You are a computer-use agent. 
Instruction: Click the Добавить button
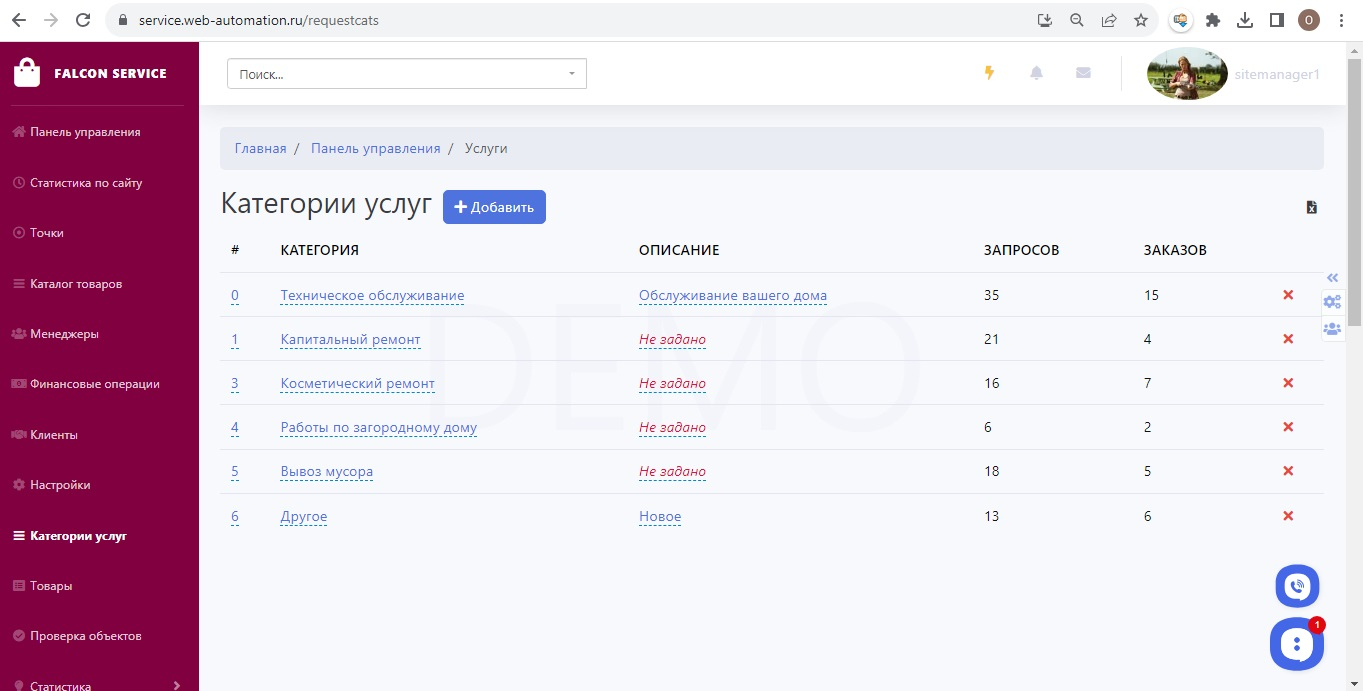pyautogui.click(x=494, y=207)
